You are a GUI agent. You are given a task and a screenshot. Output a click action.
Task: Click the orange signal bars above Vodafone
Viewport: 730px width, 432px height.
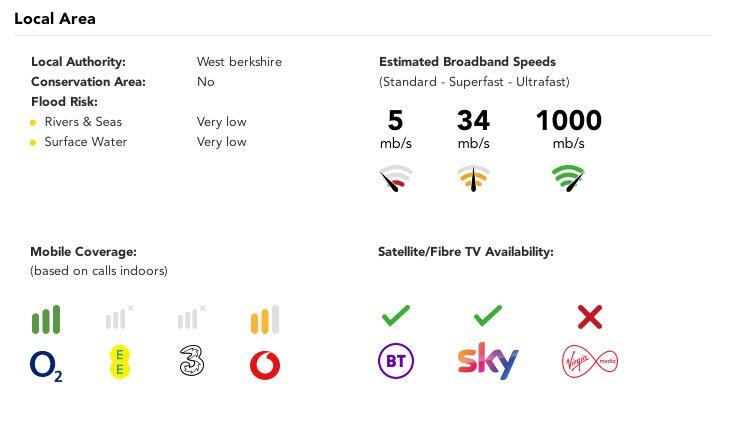click(x=264, y=319)
